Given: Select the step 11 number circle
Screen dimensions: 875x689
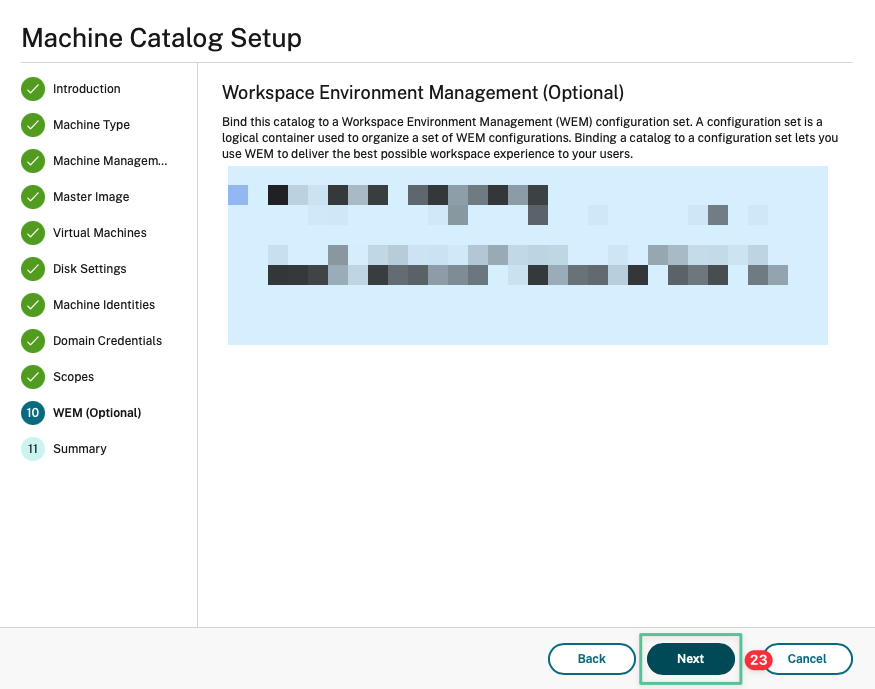Looking at the screenshot, I should point(33,449).
